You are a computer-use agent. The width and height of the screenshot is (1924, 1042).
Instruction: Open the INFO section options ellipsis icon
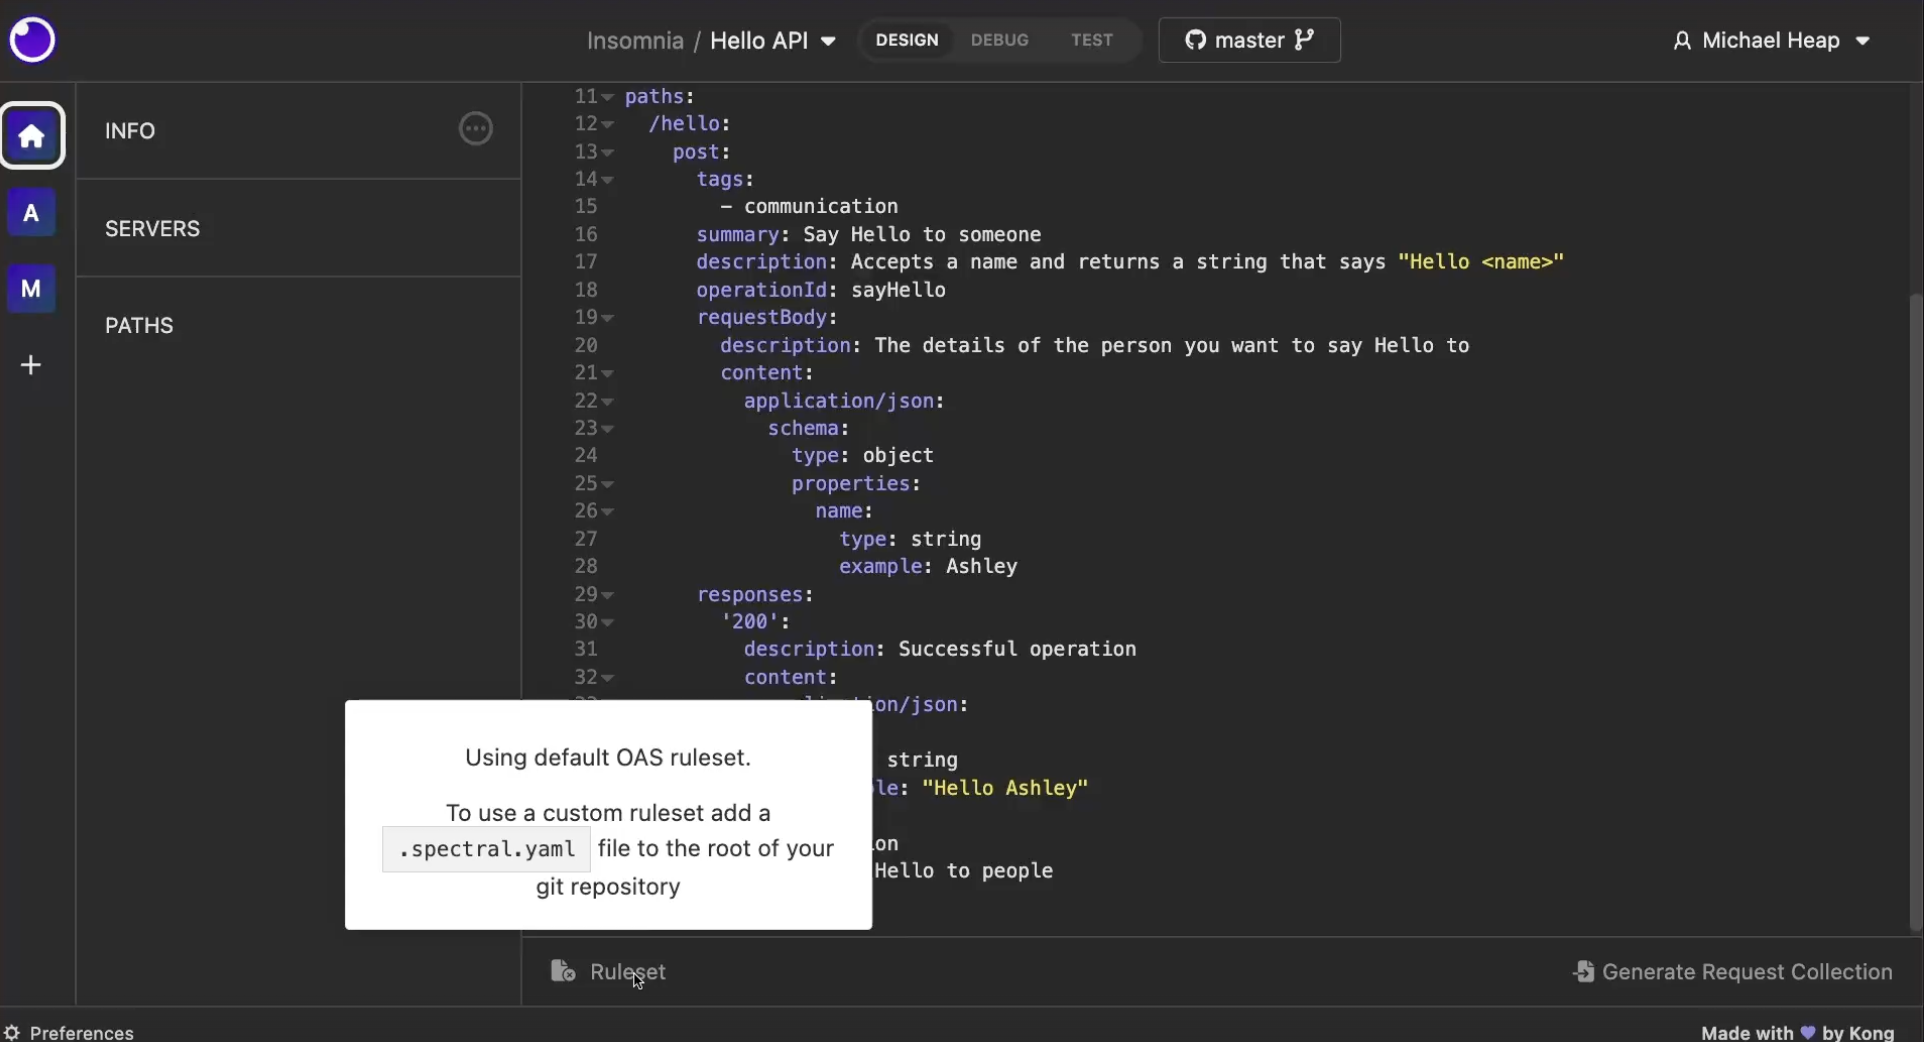[475, 129]
